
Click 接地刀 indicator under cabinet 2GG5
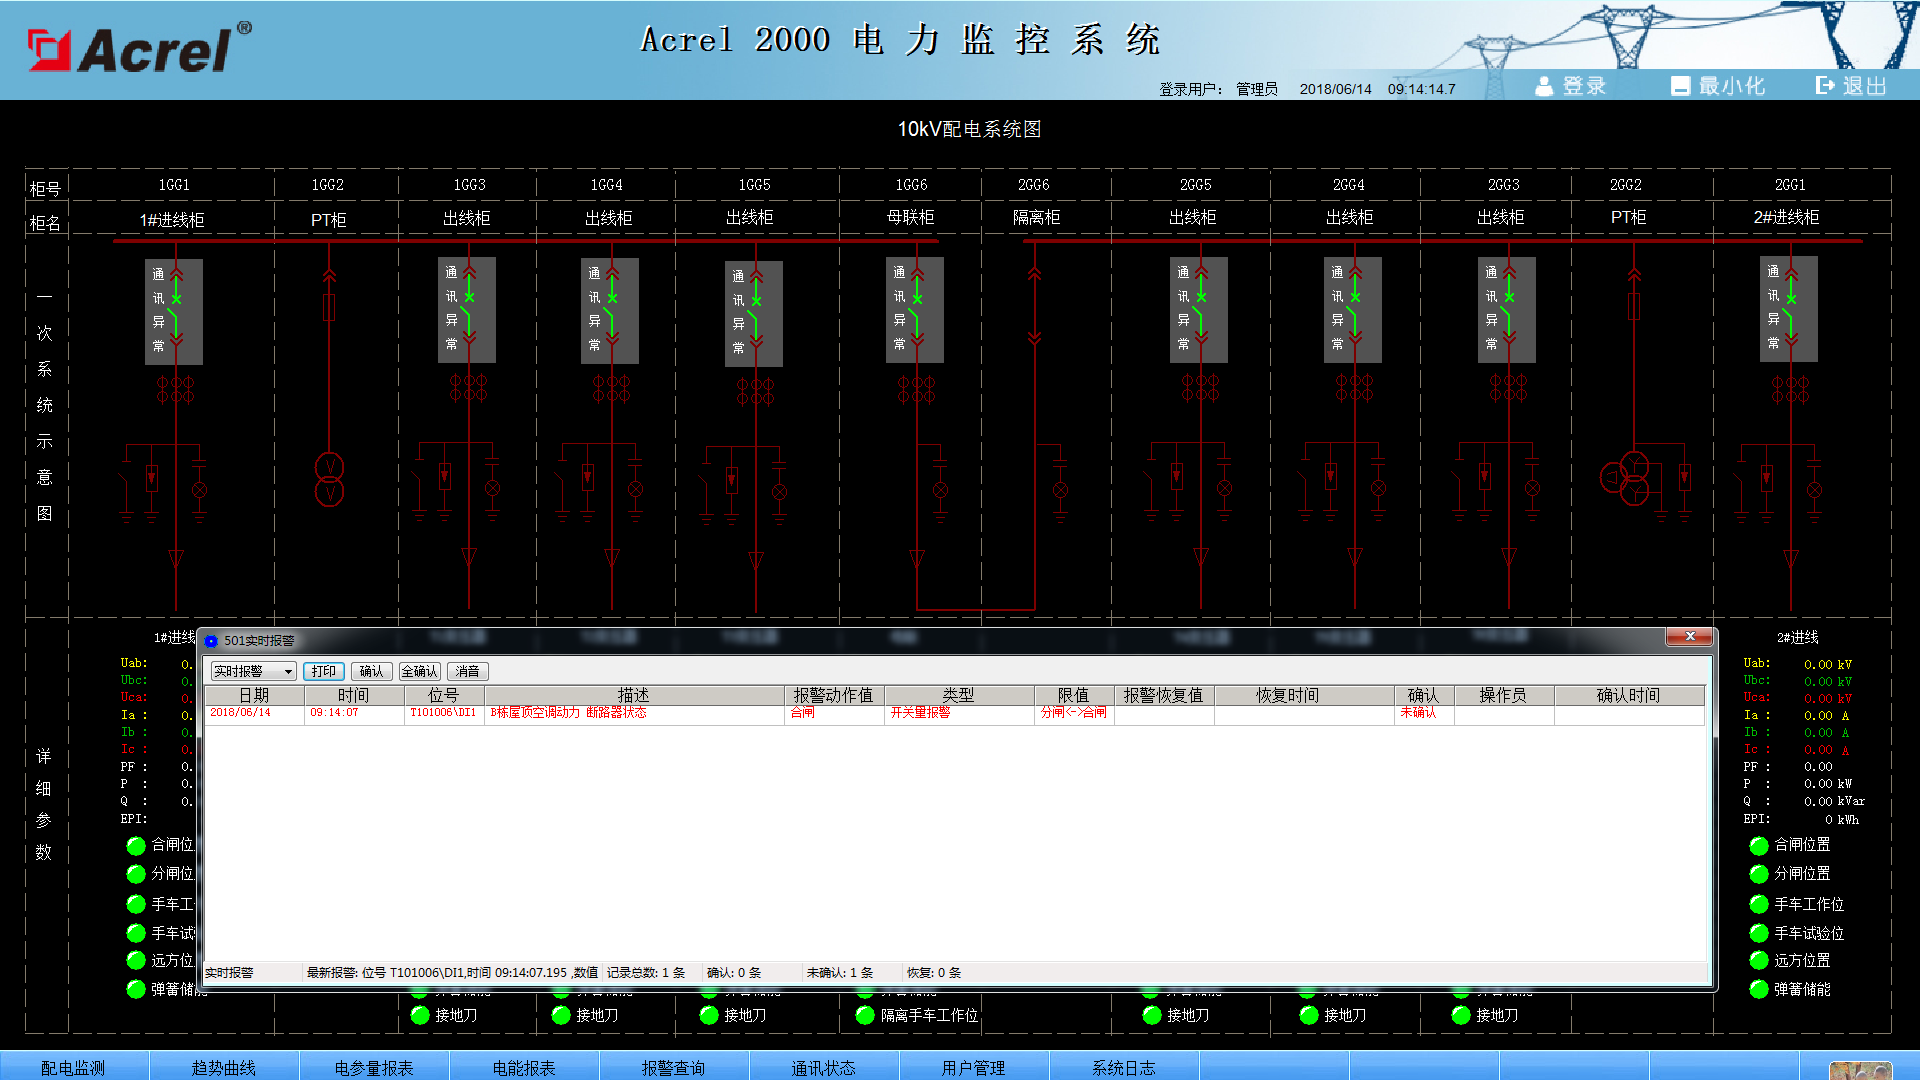coord(1152,1015)
